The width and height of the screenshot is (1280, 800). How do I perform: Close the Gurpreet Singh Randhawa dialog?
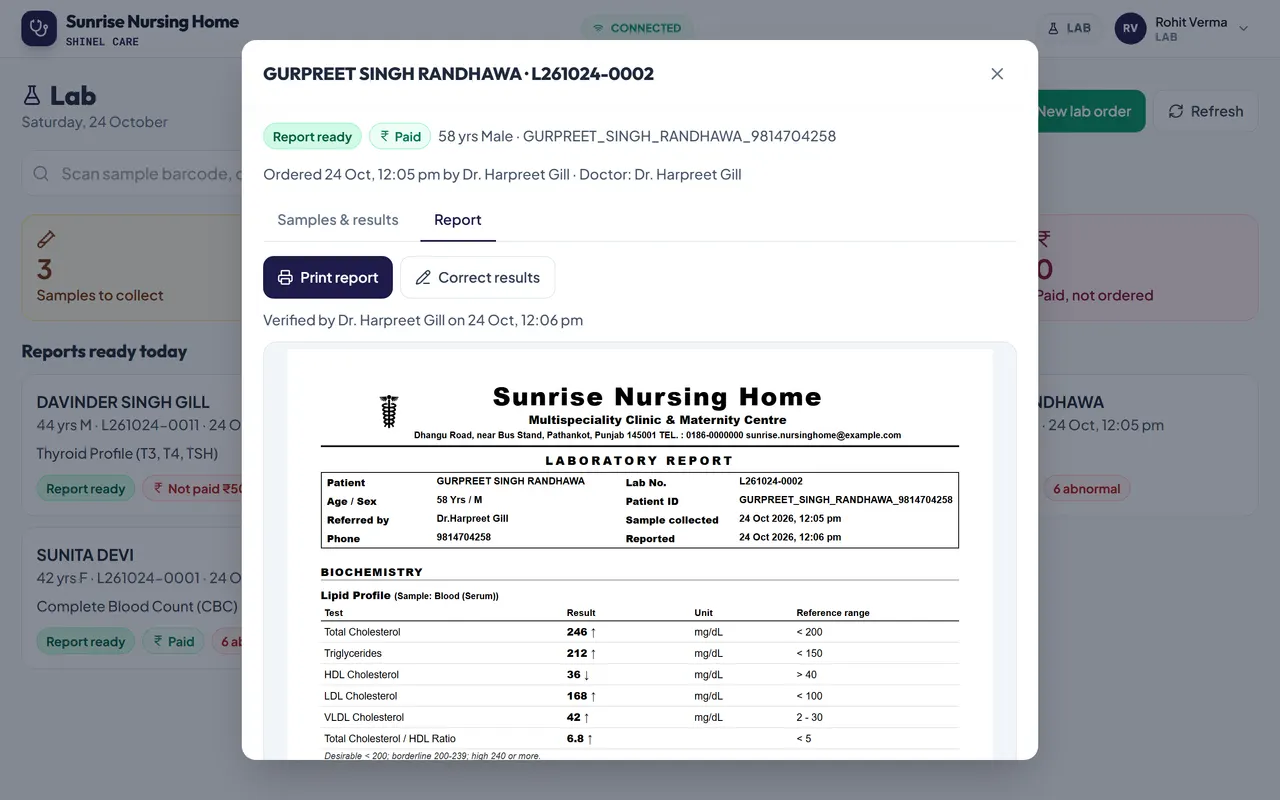pos(997,74)
